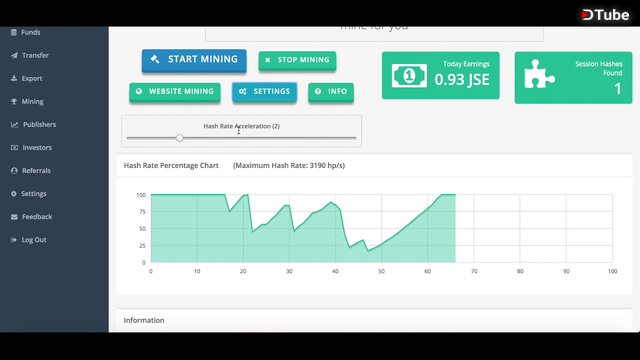640x360 pixels.
Task: Click the Hash Rate Acceleration slider track
Action: [242, 138]
